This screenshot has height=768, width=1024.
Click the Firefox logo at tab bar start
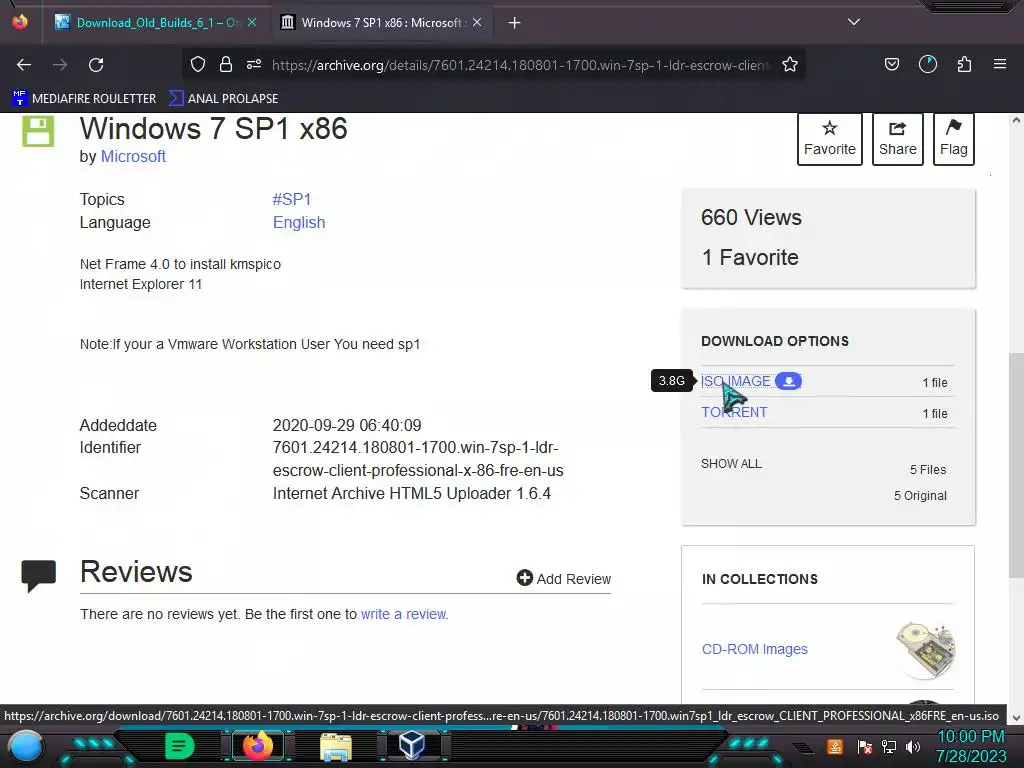point(20,22)
